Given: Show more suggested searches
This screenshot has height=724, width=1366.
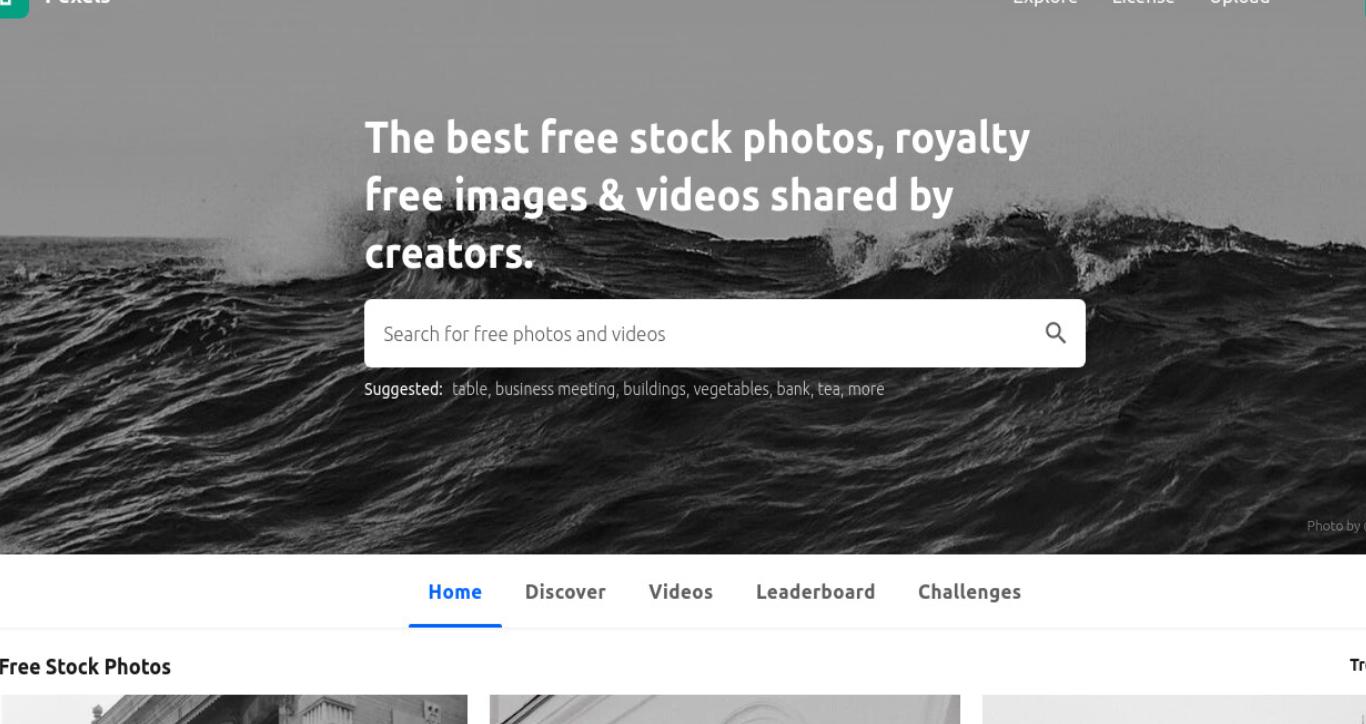Looking at the screenshot, I should tap(866, 389).
